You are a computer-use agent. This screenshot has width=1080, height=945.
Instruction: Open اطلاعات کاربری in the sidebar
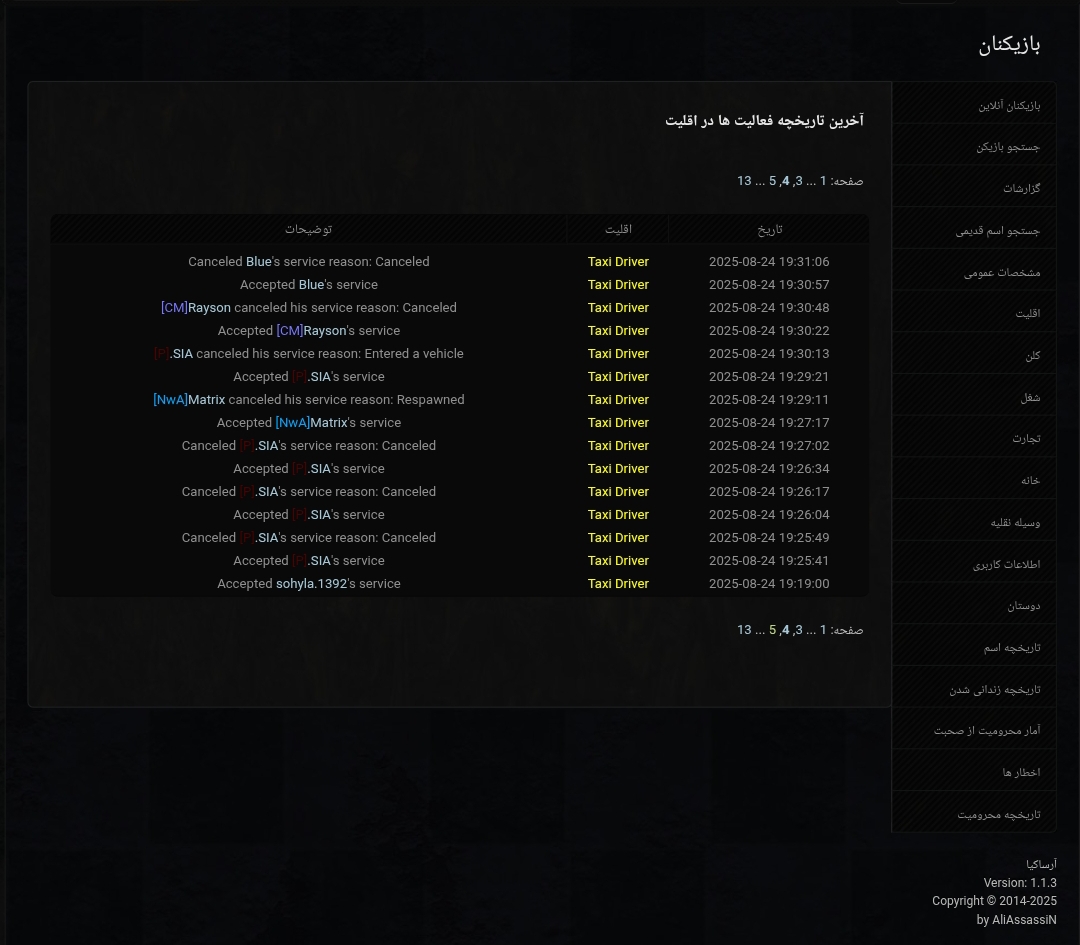974,563
